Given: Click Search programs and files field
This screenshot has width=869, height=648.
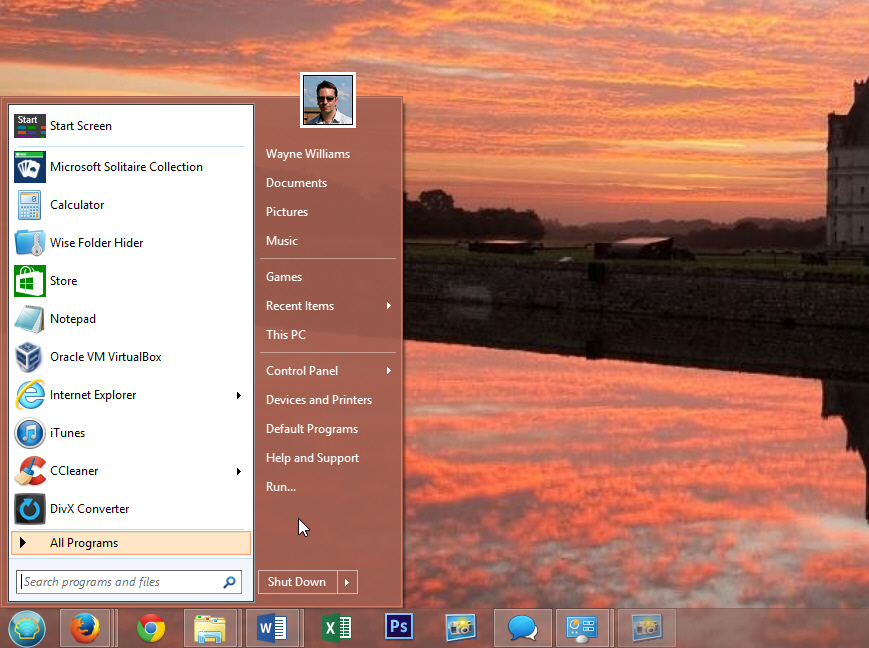Looking at the screenshot, I should (x=129, y=582).
